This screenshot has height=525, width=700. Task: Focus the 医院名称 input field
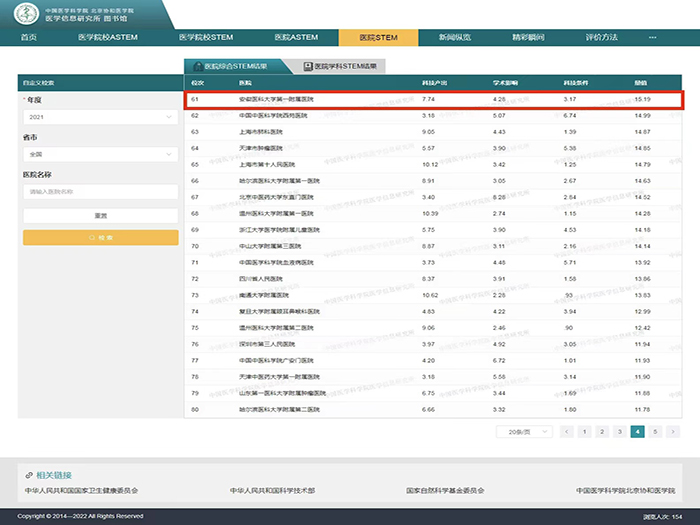[100, 191]
